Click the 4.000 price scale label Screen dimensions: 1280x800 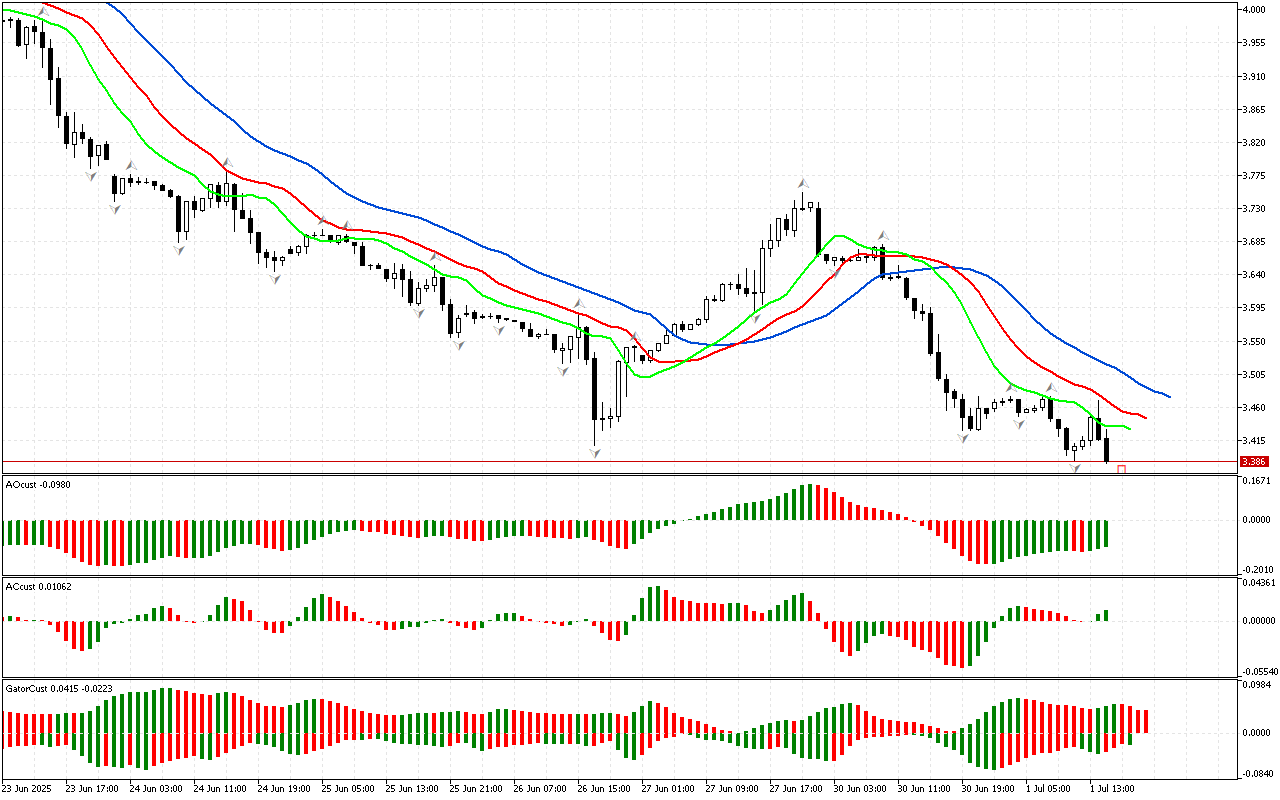(1253, 10)
